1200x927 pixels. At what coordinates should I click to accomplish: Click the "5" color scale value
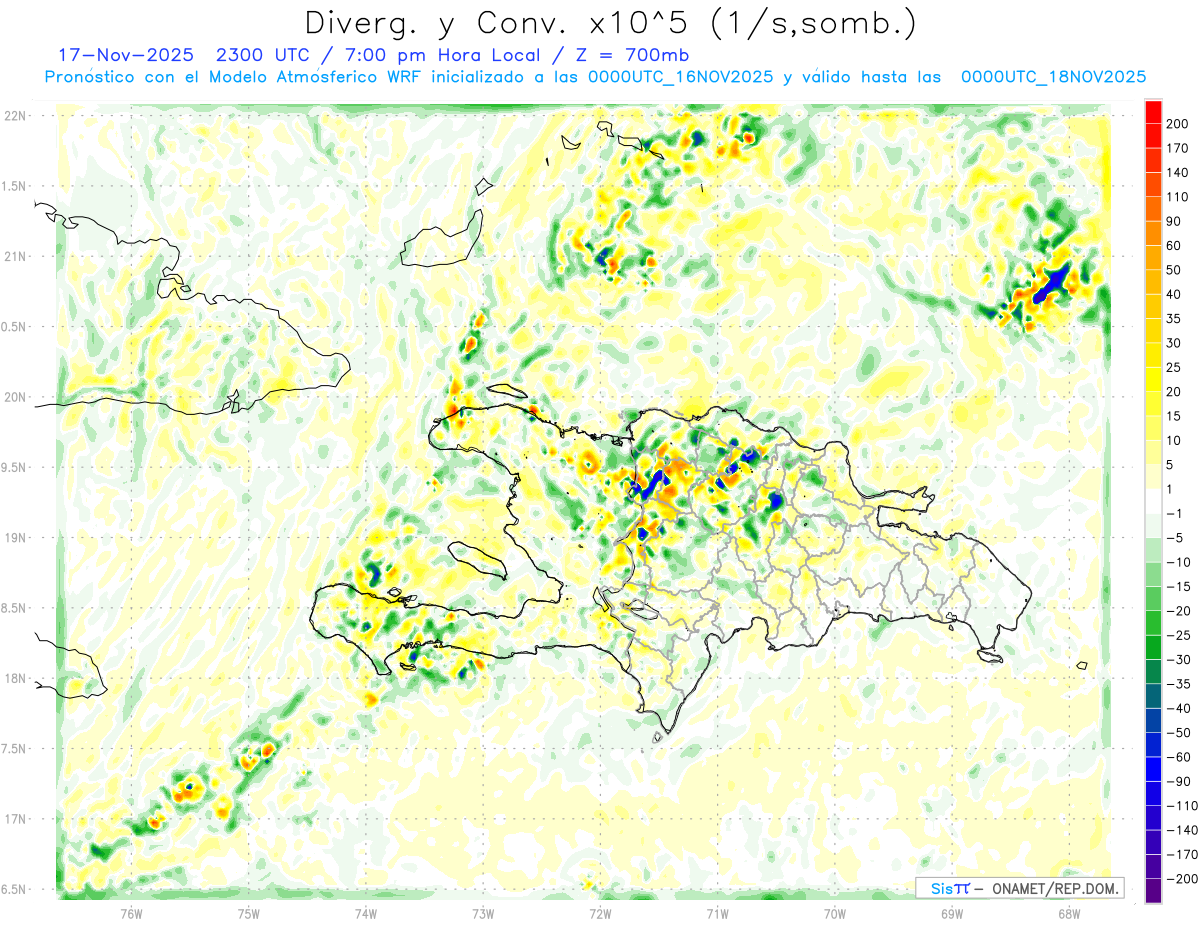tap(1170, 465)
